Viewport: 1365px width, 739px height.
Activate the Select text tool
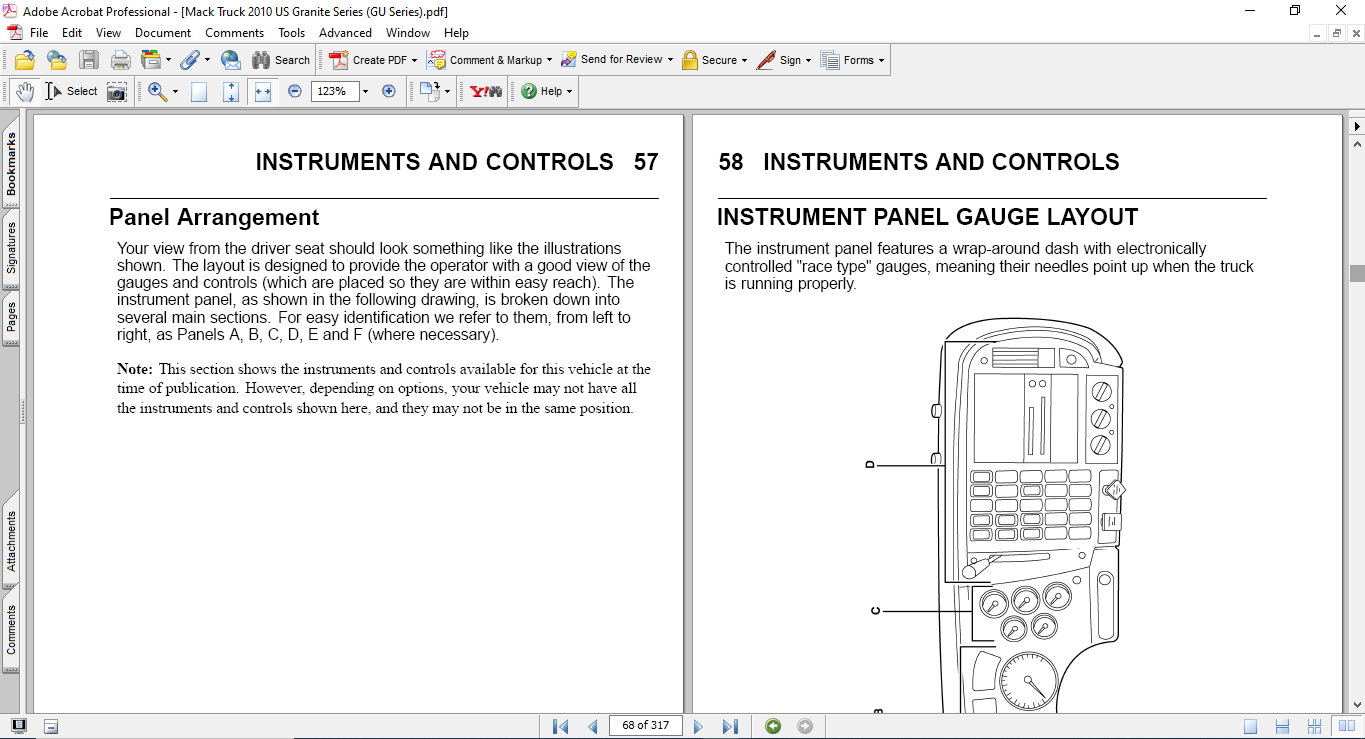tap(71, 91)
